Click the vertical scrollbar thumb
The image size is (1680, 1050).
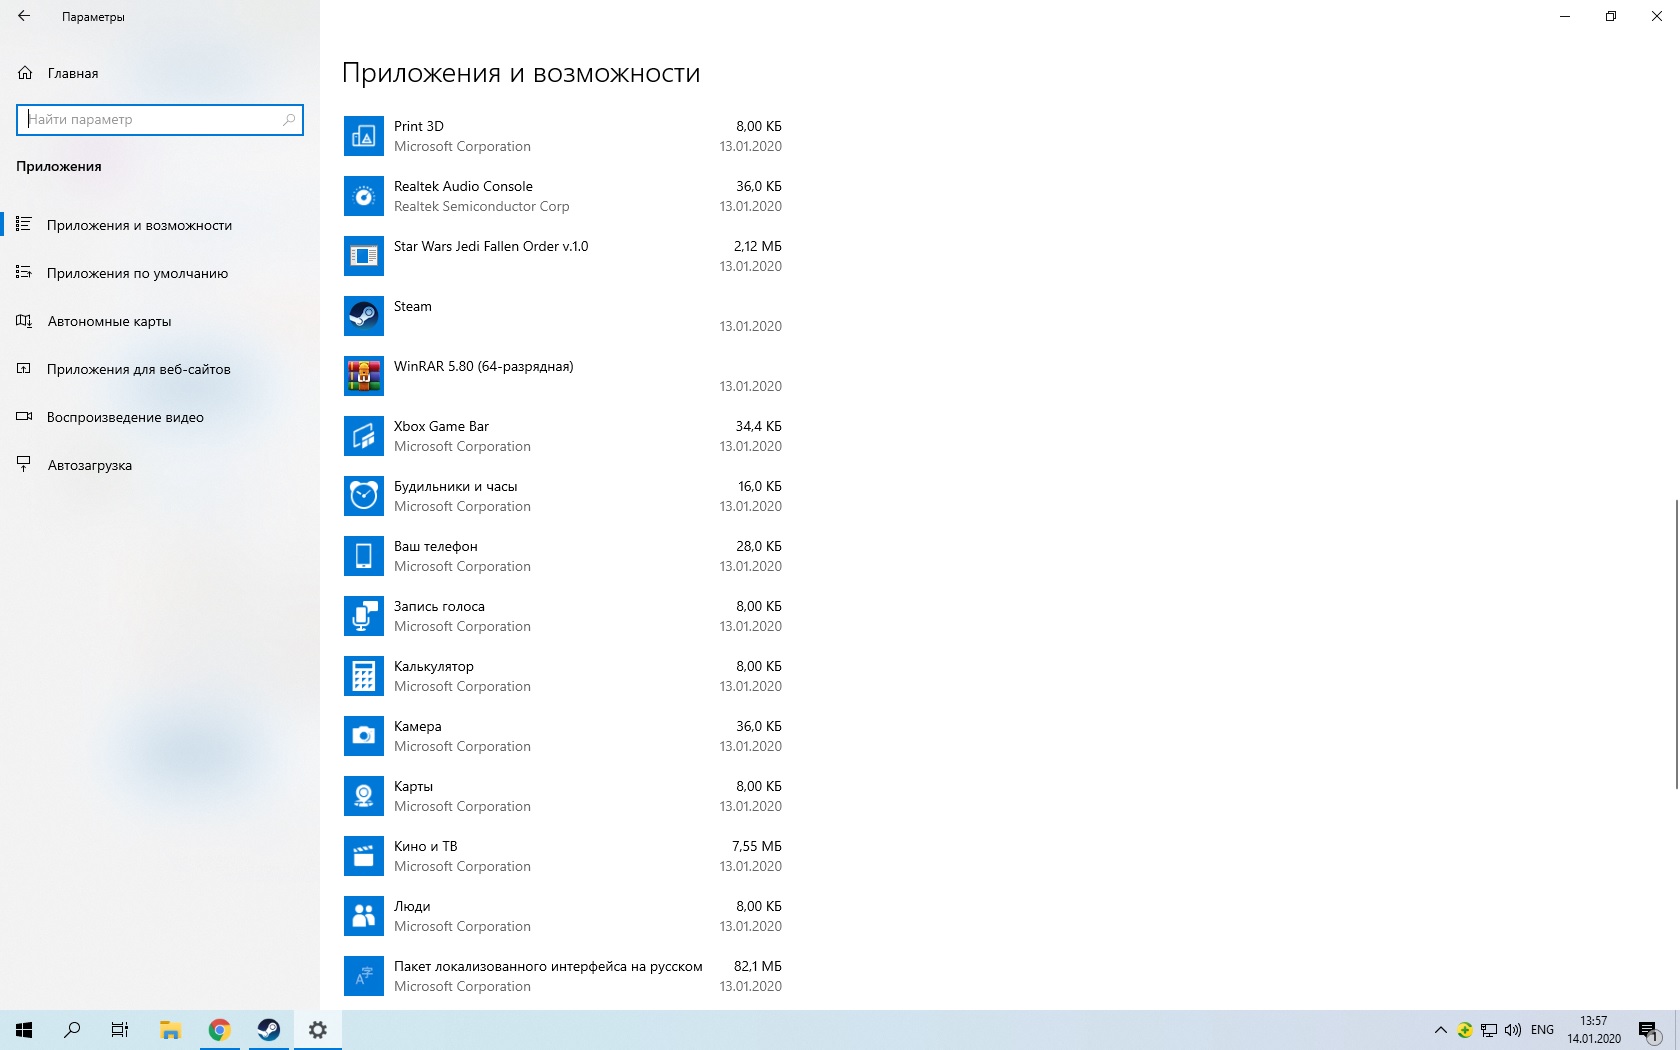(x=1676, y=644)
